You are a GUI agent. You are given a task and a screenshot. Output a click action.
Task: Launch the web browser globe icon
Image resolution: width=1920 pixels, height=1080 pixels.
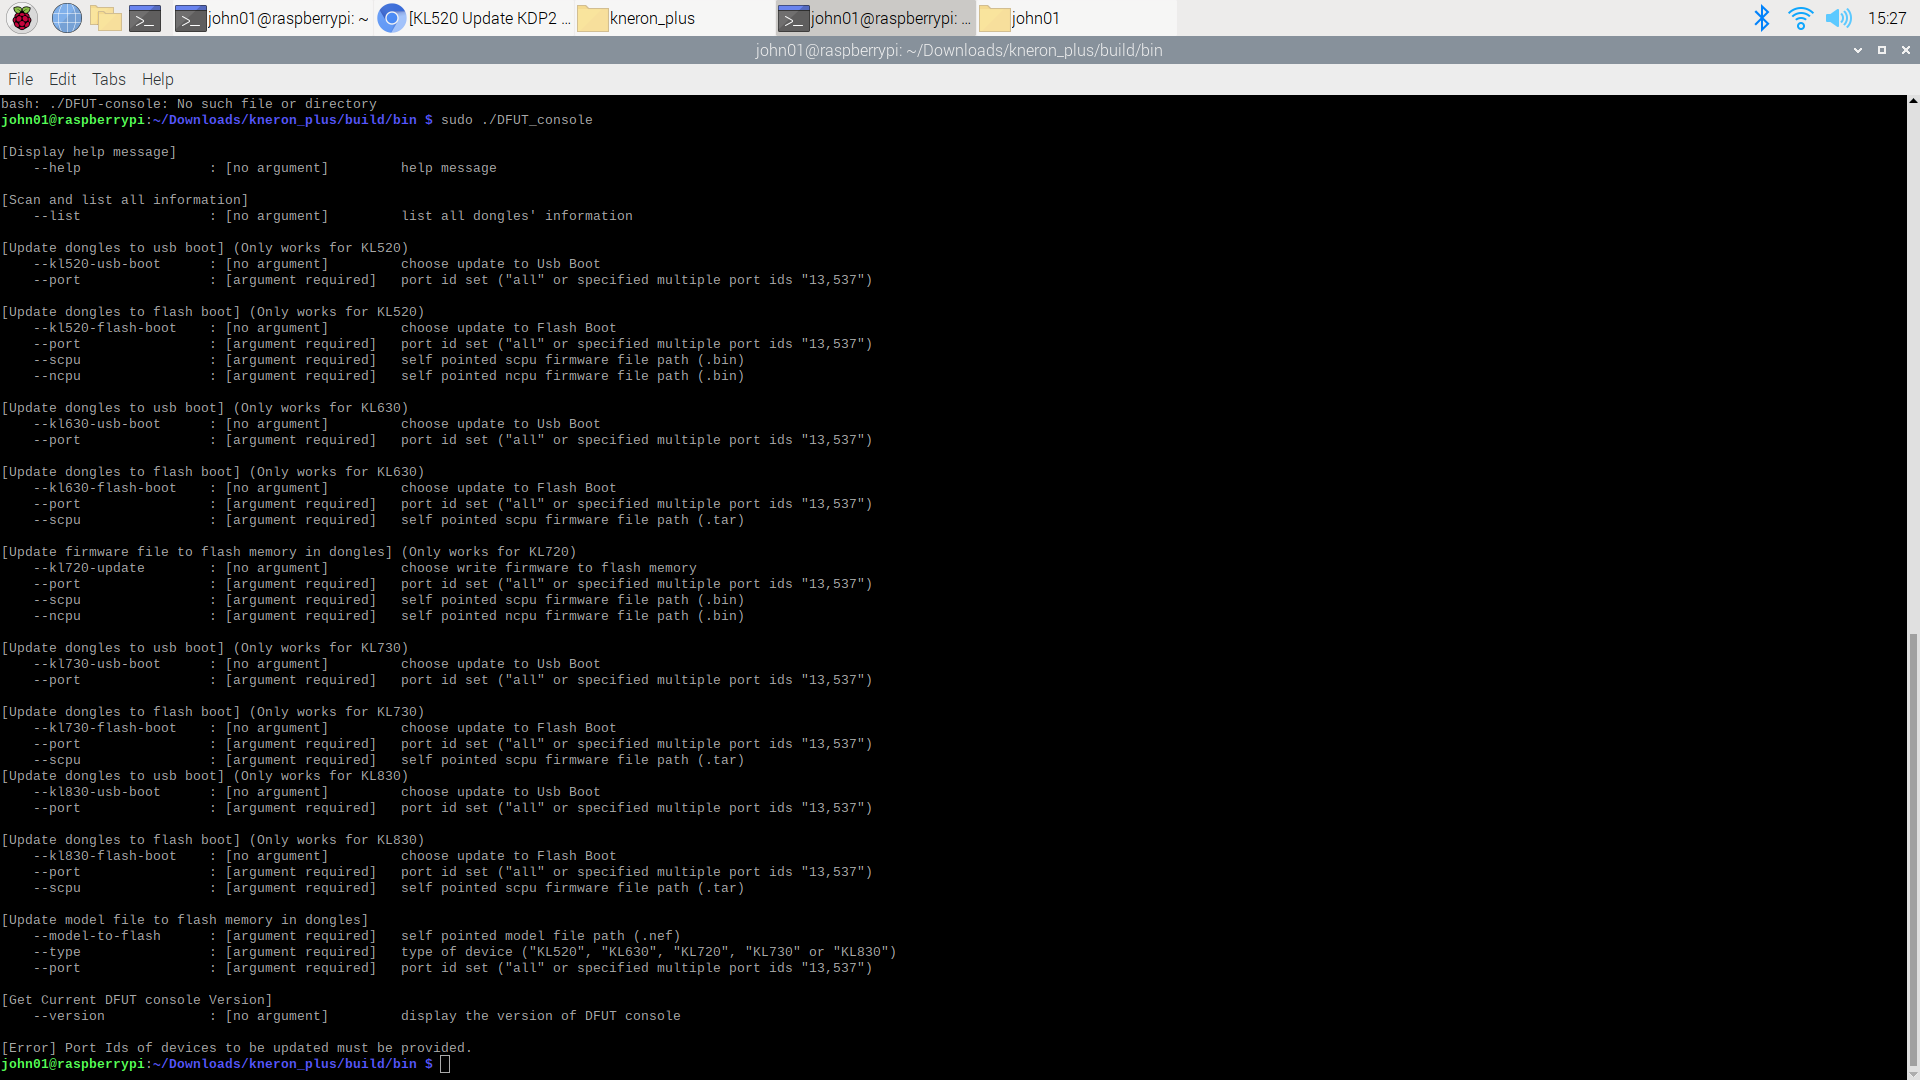66,18
